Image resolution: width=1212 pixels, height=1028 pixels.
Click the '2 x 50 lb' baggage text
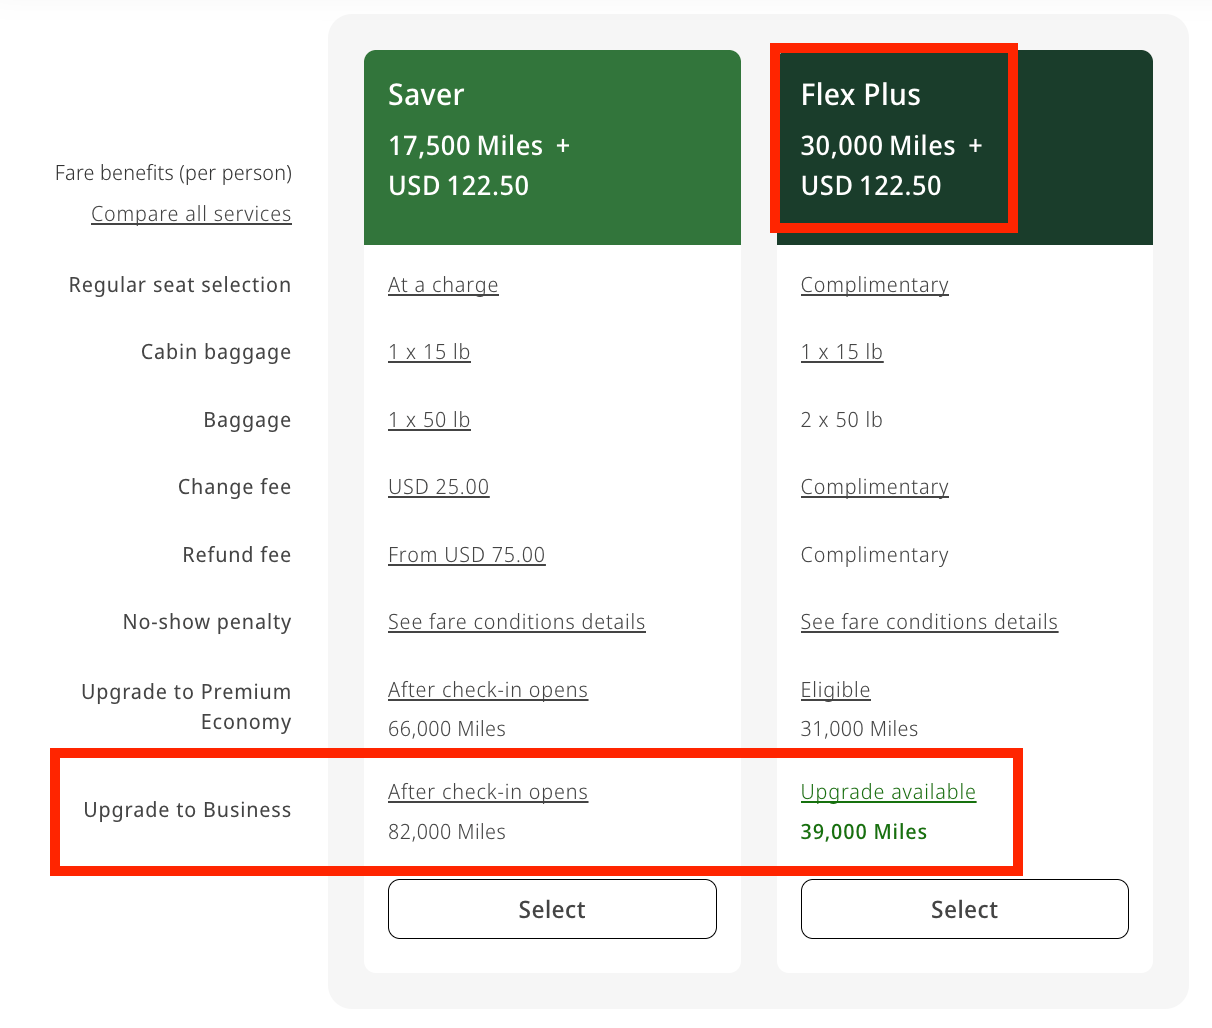842,420
